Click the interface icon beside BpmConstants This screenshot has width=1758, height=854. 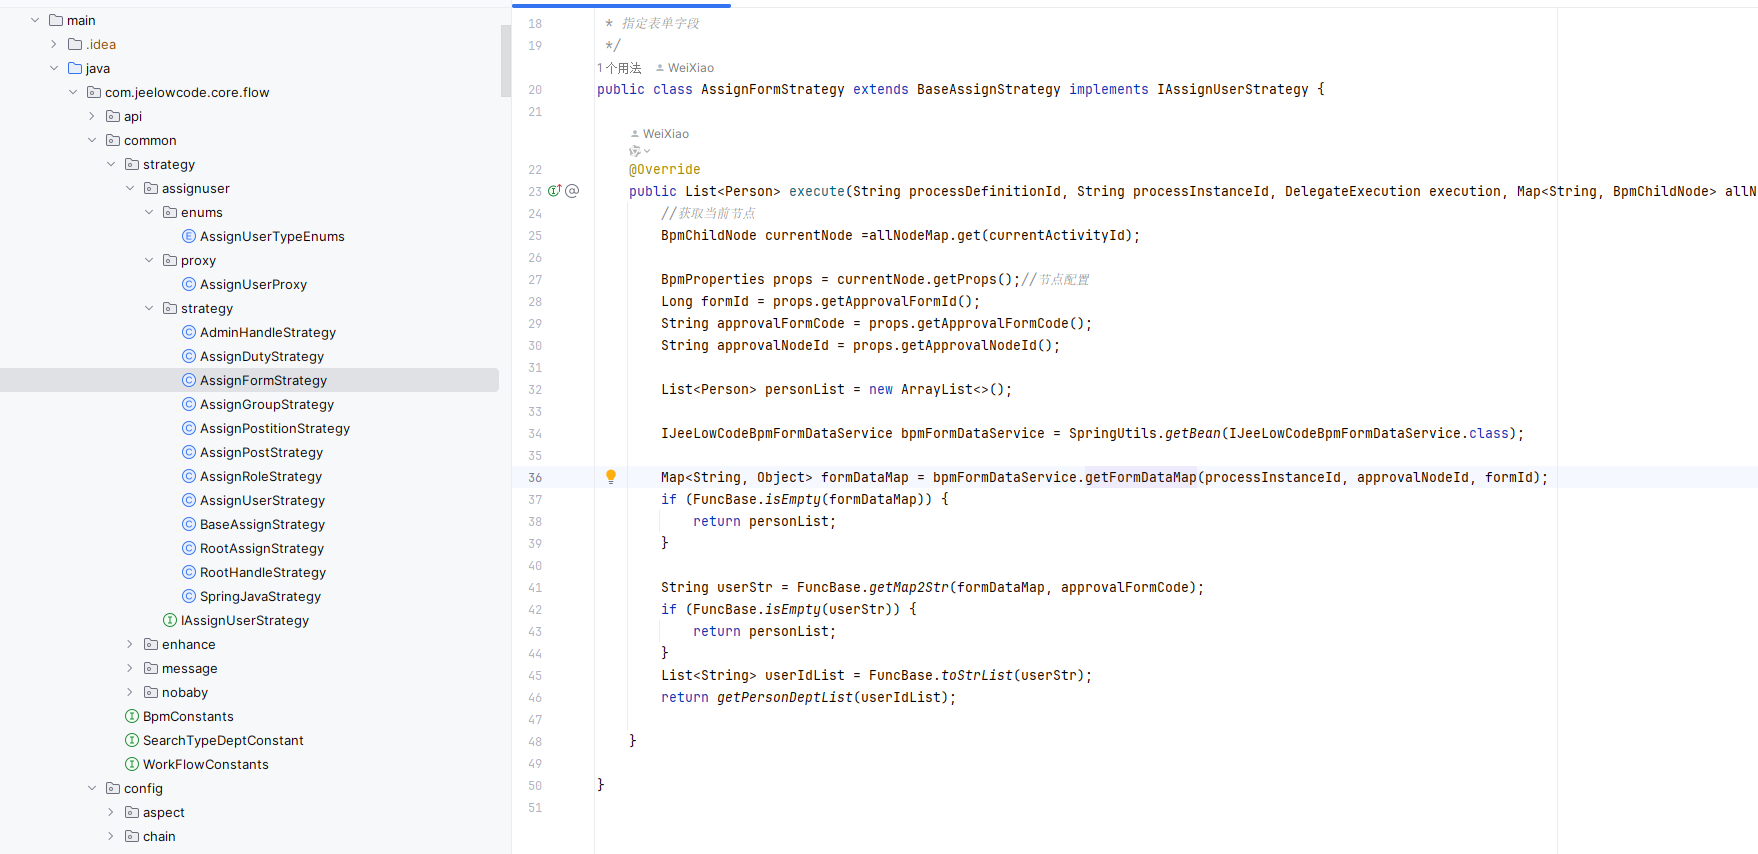coord(132,717)
